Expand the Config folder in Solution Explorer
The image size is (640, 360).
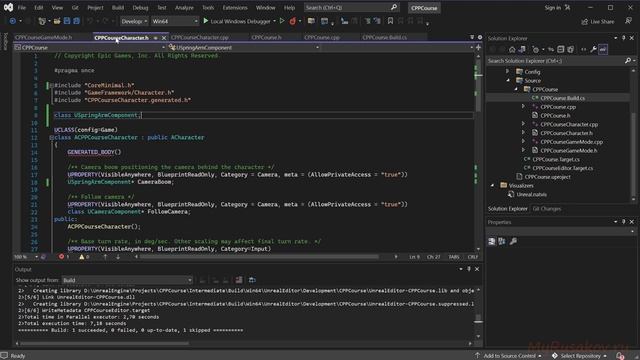(508, 71)
